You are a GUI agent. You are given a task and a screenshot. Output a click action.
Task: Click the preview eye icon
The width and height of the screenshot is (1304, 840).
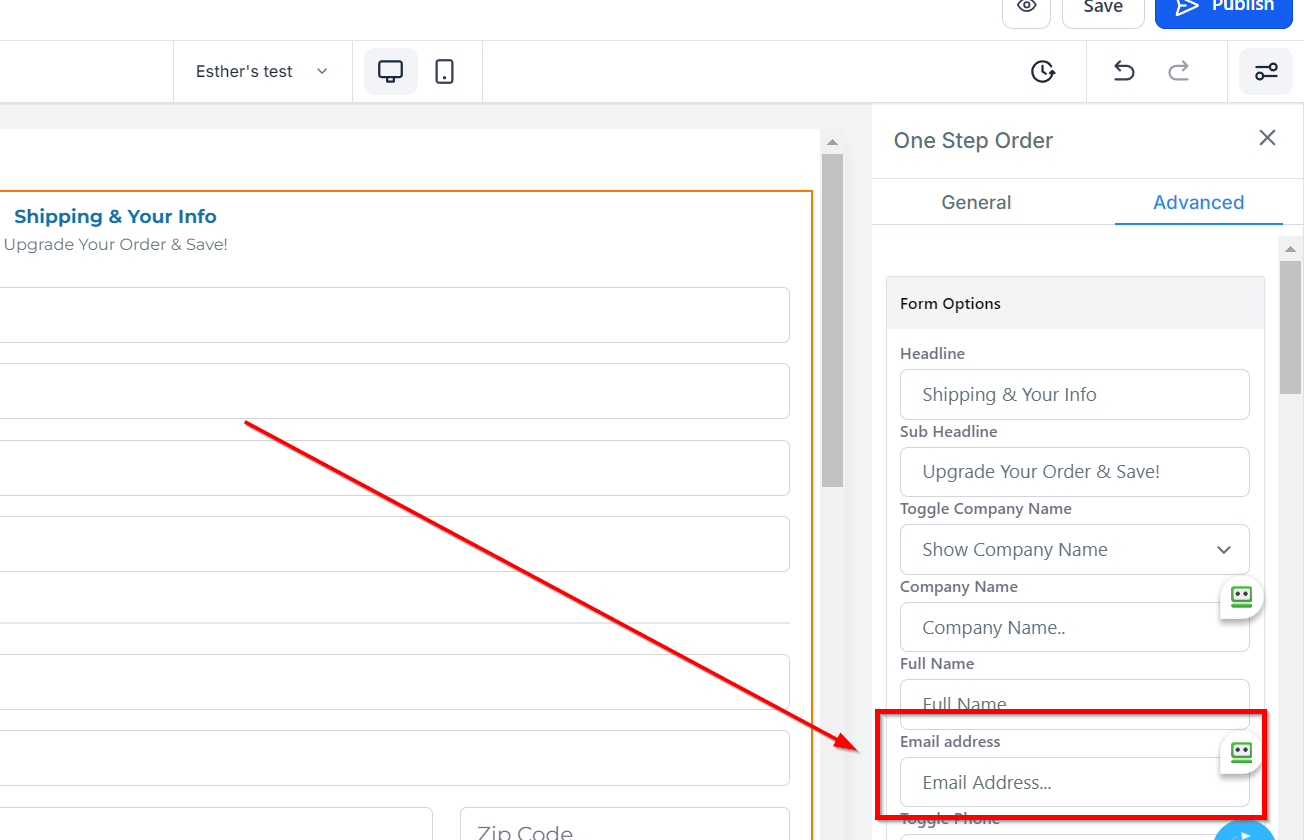[1026, 8]
